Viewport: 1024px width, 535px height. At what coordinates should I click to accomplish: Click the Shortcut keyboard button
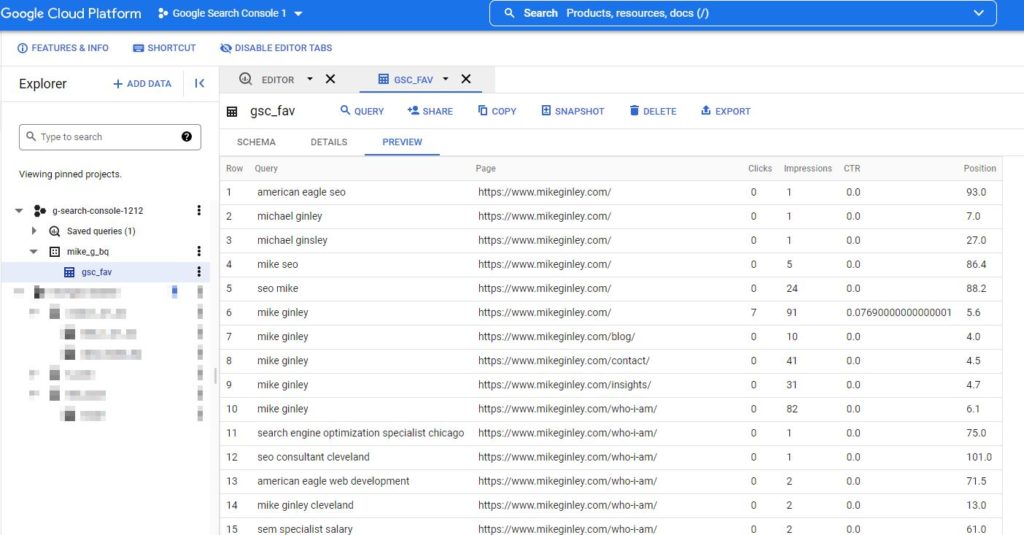point(164,48)
